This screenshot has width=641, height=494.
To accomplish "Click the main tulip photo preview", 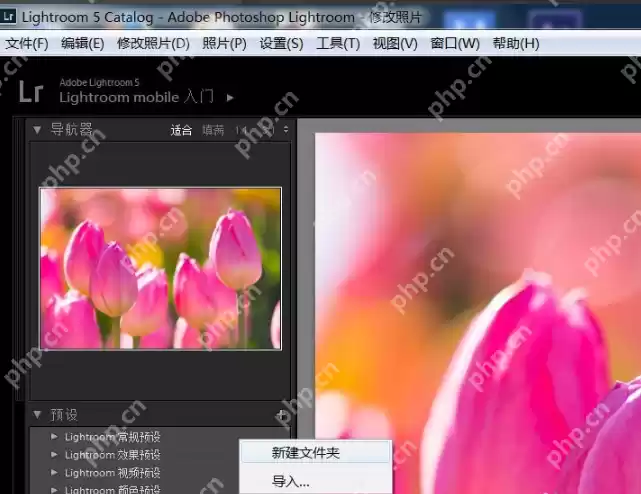I will point(478,313).
